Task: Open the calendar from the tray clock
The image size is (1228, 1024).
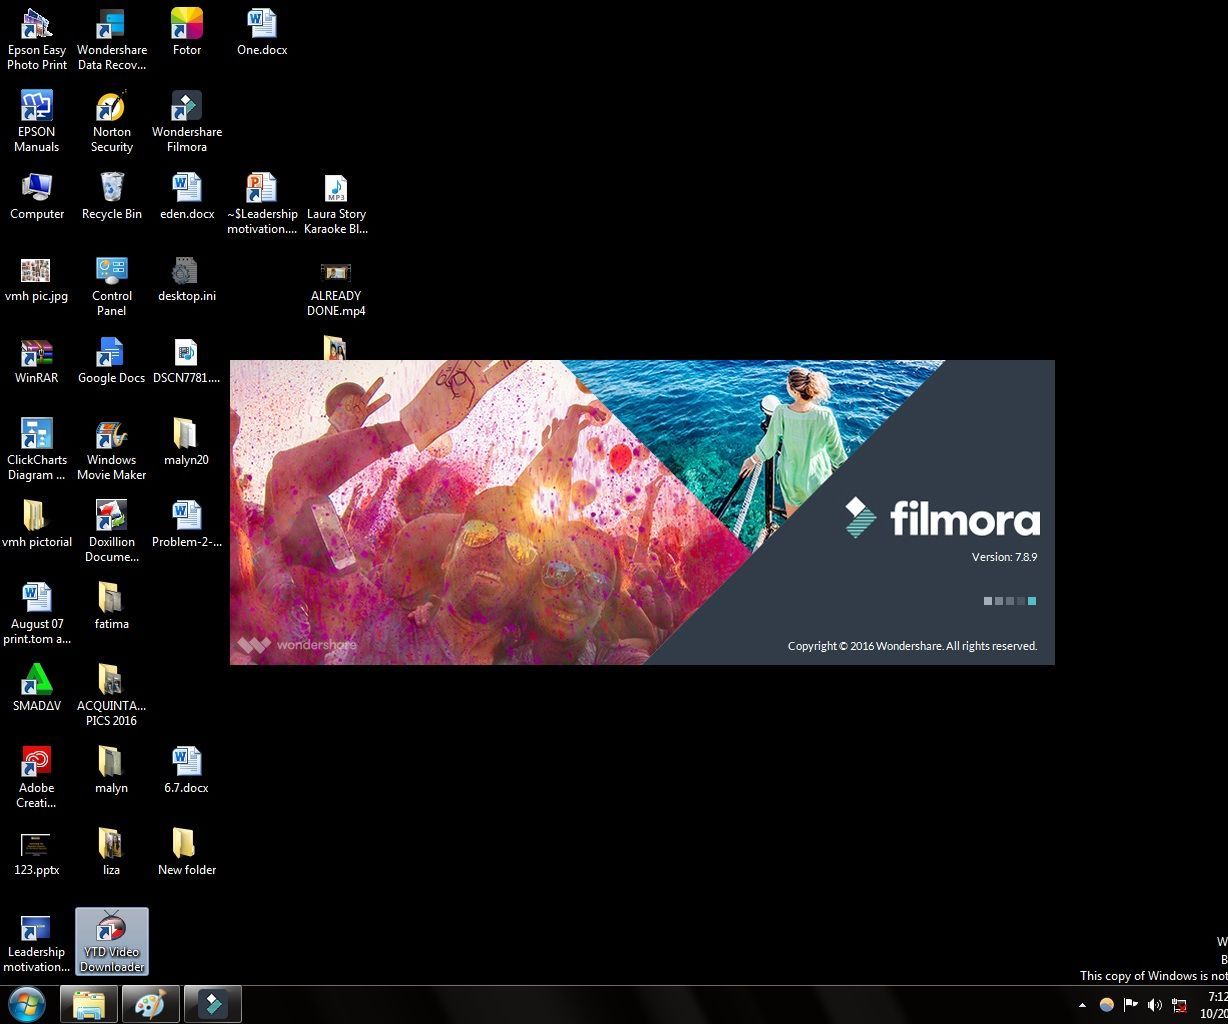Action: [1210, 1005]
